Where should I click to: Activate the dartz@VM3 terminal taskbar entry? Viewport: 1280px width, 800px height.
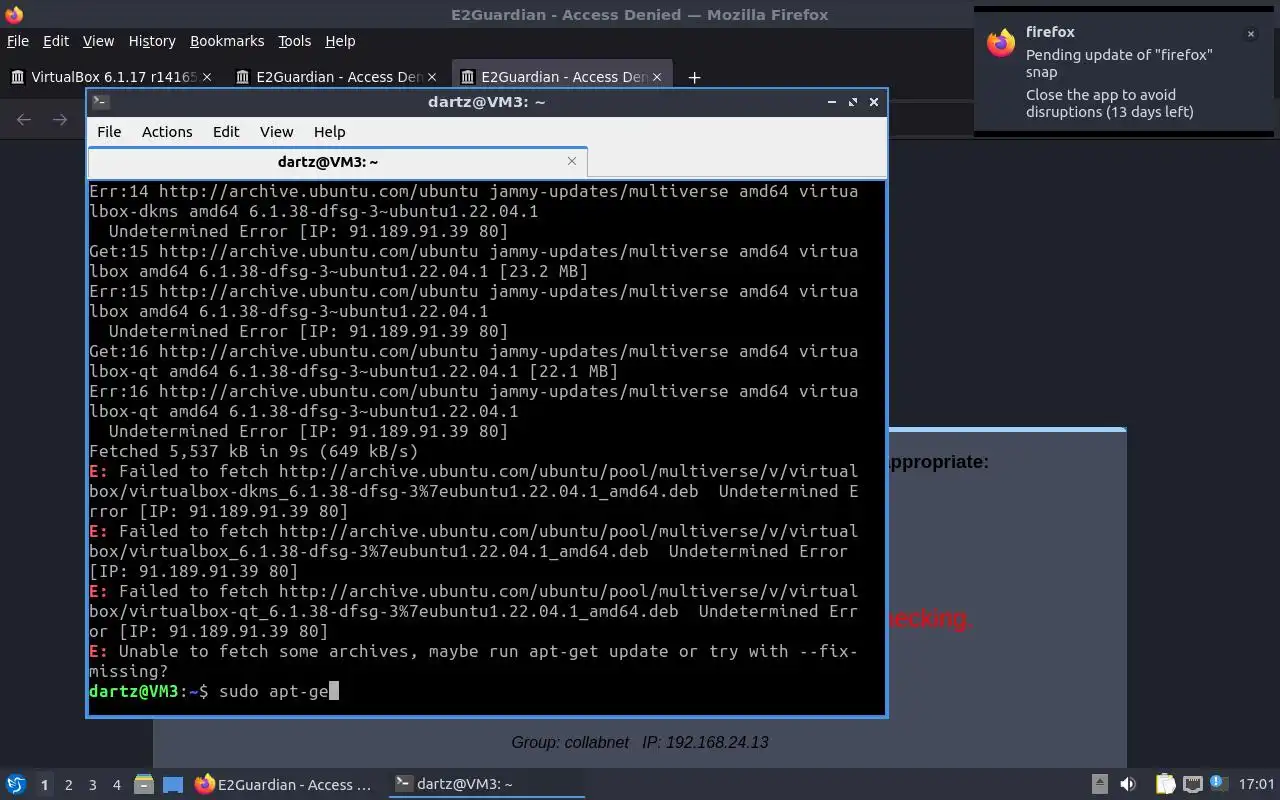pyautogui.click(x=486, y=784)
